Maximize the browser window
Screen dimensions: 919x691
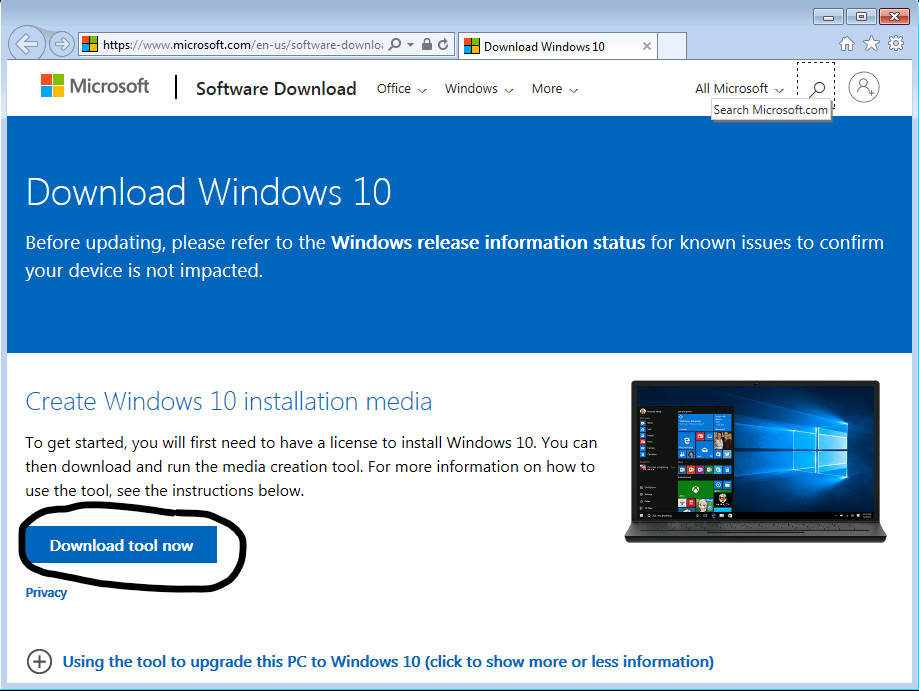861,16
